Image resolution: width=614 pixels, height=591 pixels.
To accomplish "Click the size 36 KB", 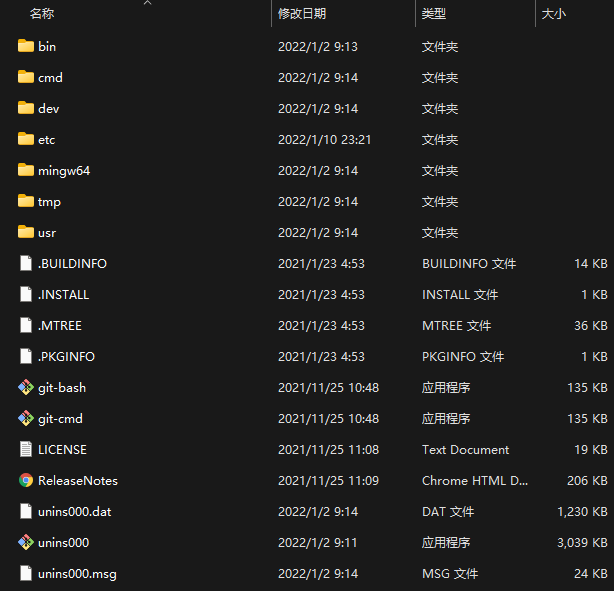I will click(x=591, y=325).
